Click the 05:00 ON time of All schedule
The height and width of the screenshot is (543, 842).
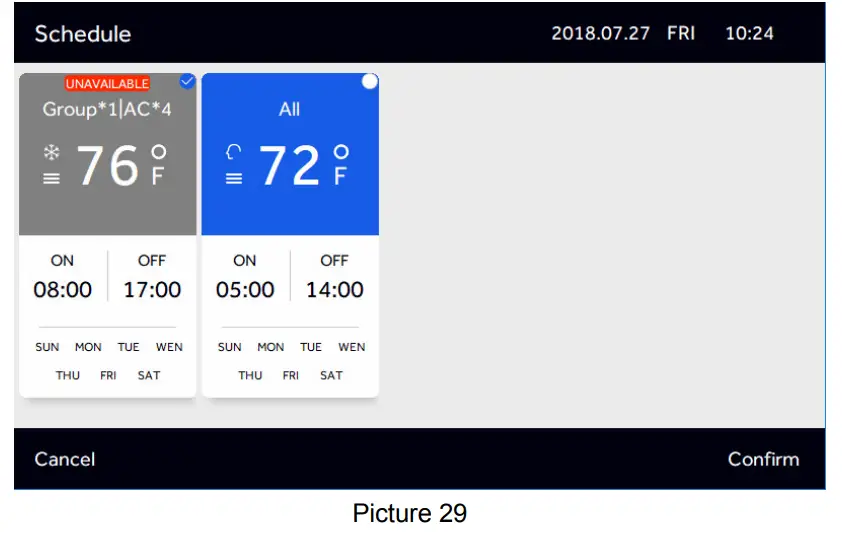point(245,290)
